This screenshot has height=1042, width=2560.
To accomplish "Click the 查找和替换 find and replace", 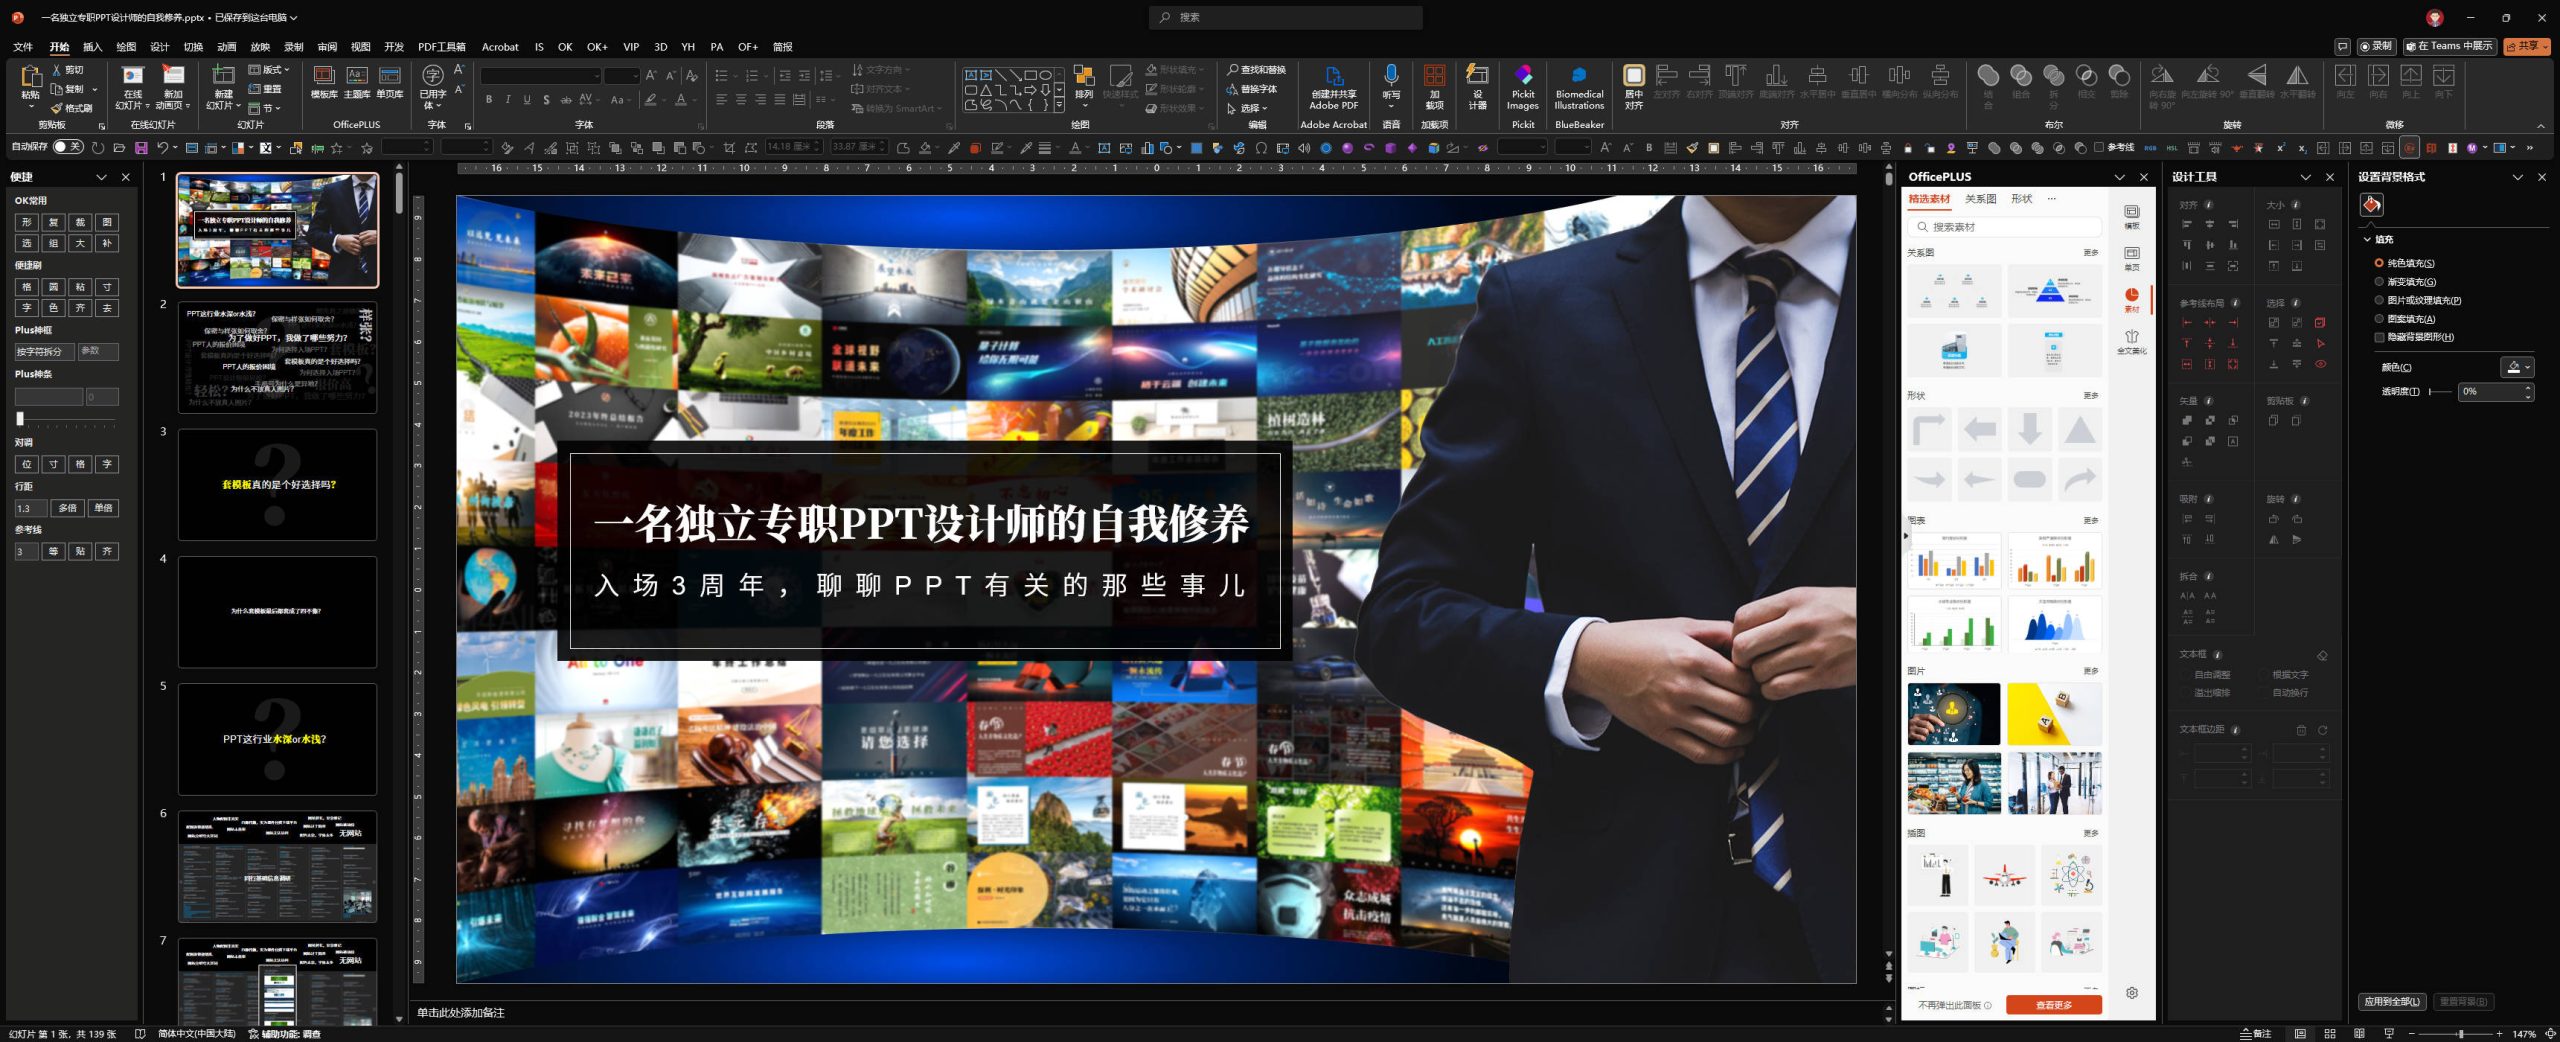I will 1256,70.
